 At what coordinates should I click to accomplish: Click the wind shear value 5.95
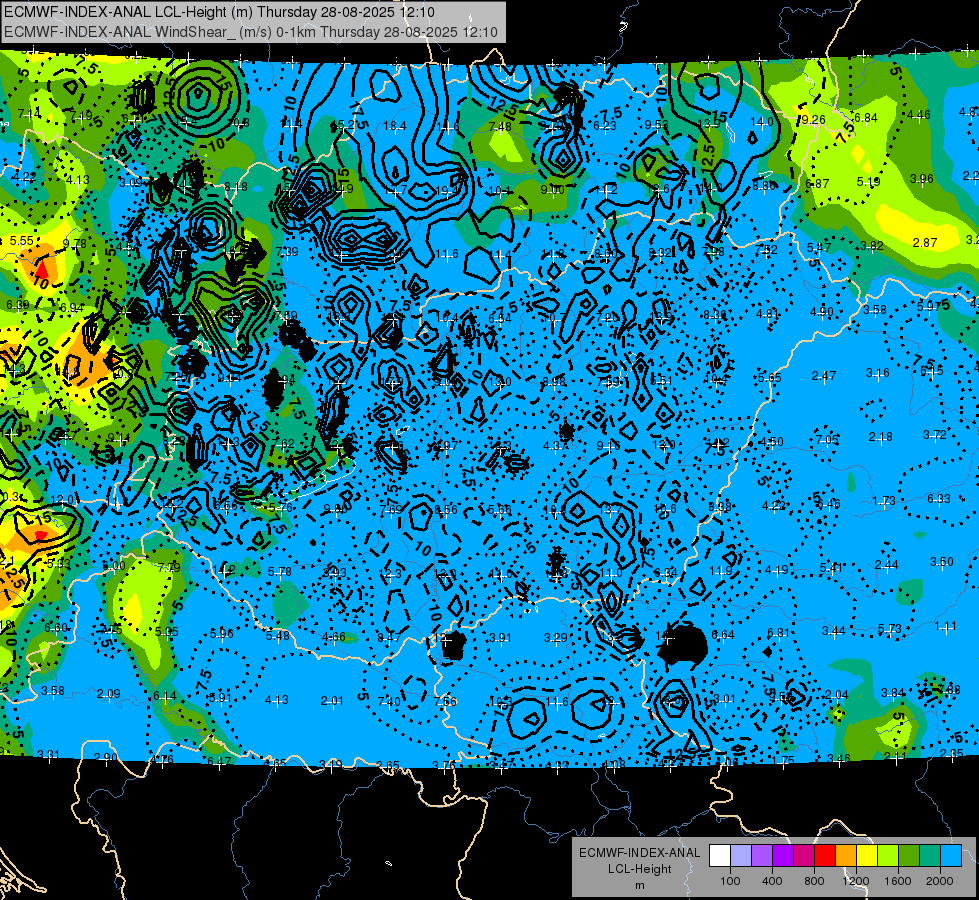point(222,633)
